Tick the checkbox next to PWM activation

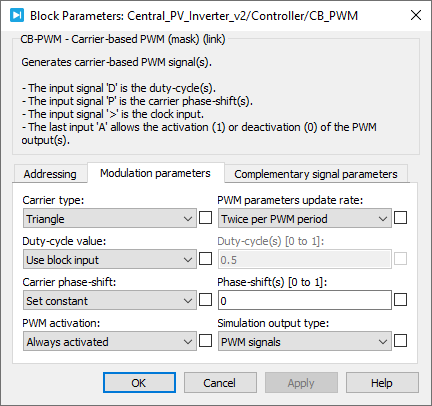(x=205, y=341)
